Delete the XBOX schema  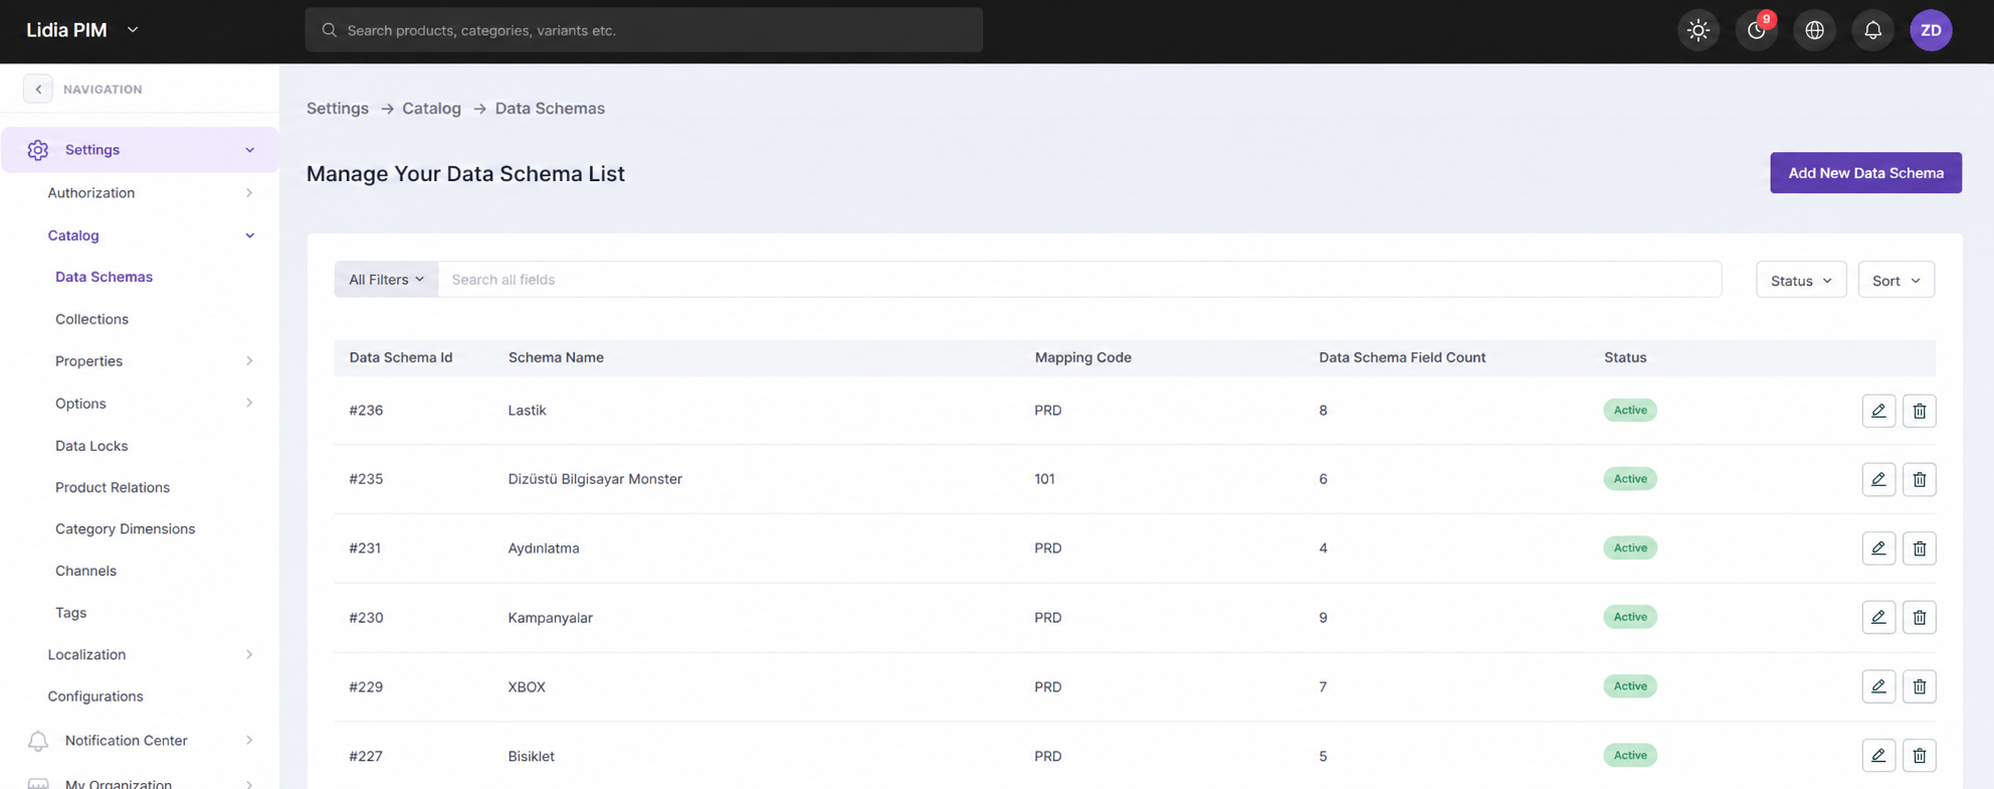(1919, 686)
